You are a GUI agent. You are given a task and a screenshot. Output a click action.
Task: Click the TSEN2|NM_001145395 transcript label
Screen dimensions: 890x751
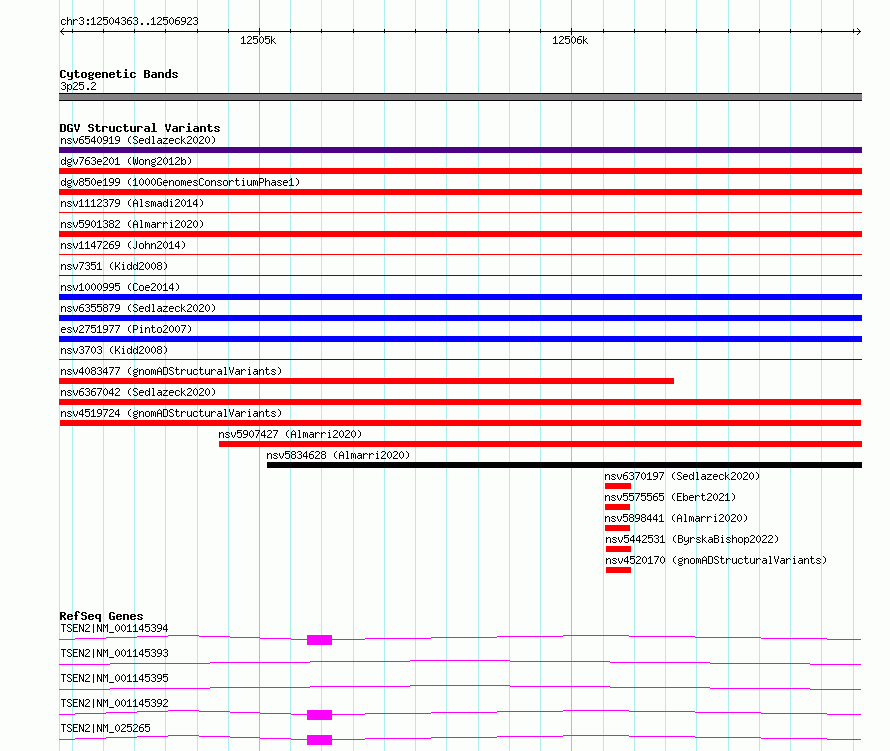tap(114, 678)
